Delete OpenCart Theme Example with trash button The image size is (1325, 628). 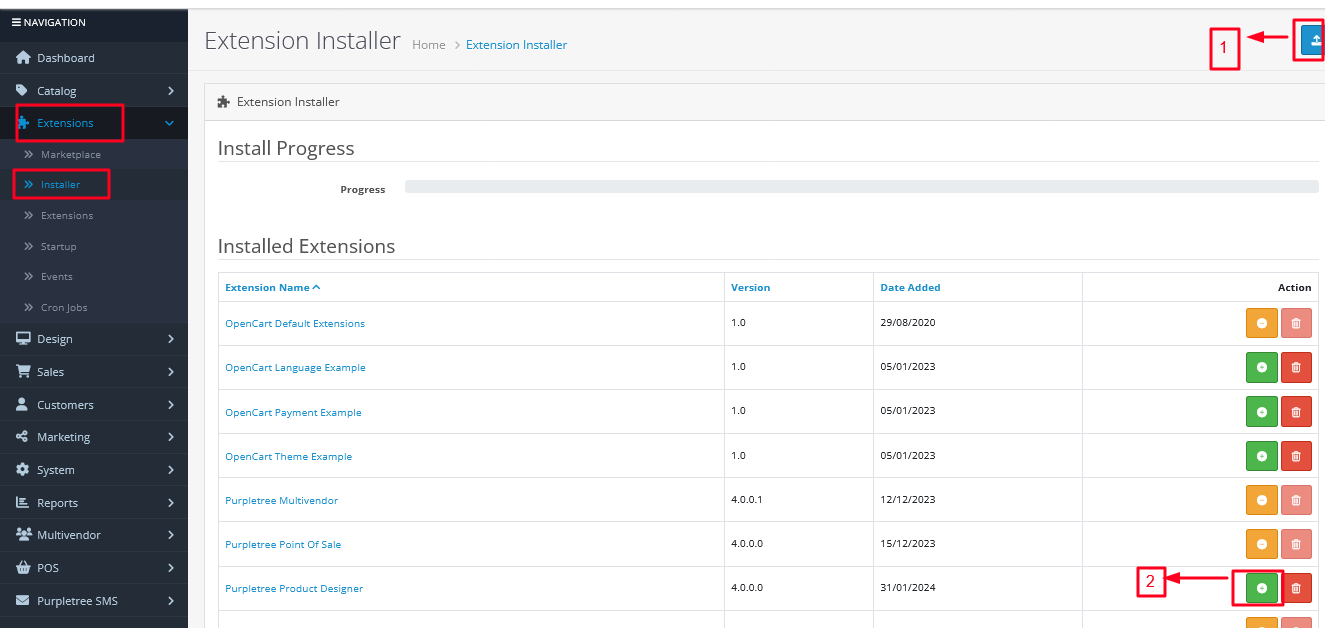click(1296, 455)
